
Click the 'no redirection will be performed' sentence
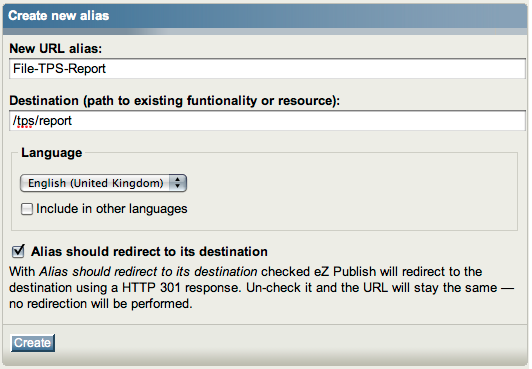pyautogui.click(x=101, y=304)
